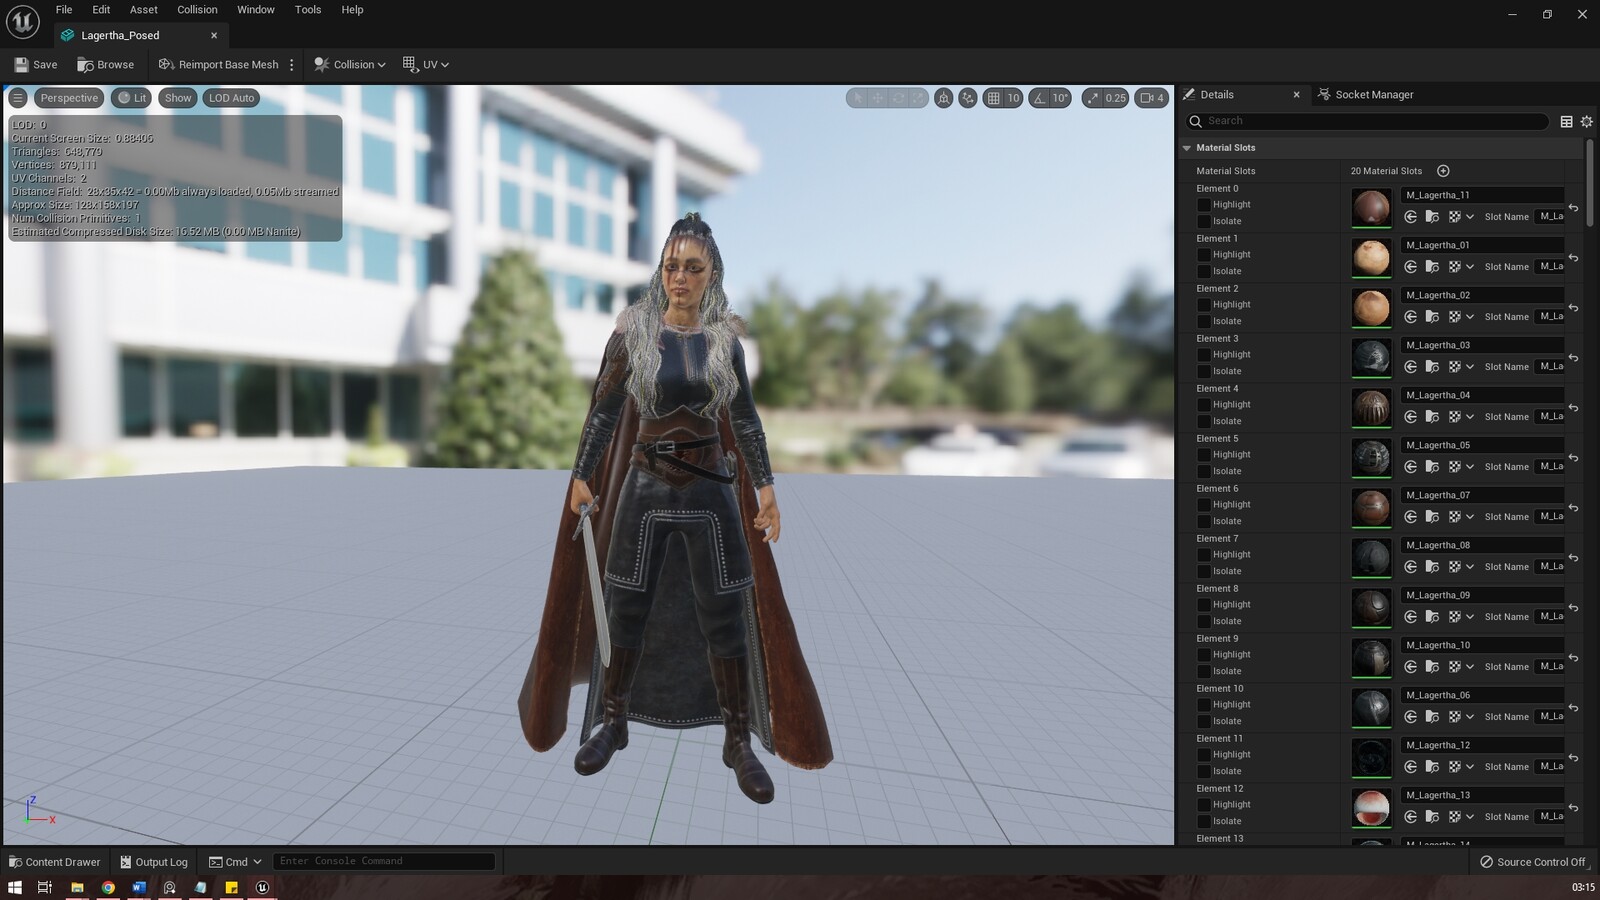Switch to the Socket Manager tab
Viewport: 1600px width, 900px height.
(1366, 95)
